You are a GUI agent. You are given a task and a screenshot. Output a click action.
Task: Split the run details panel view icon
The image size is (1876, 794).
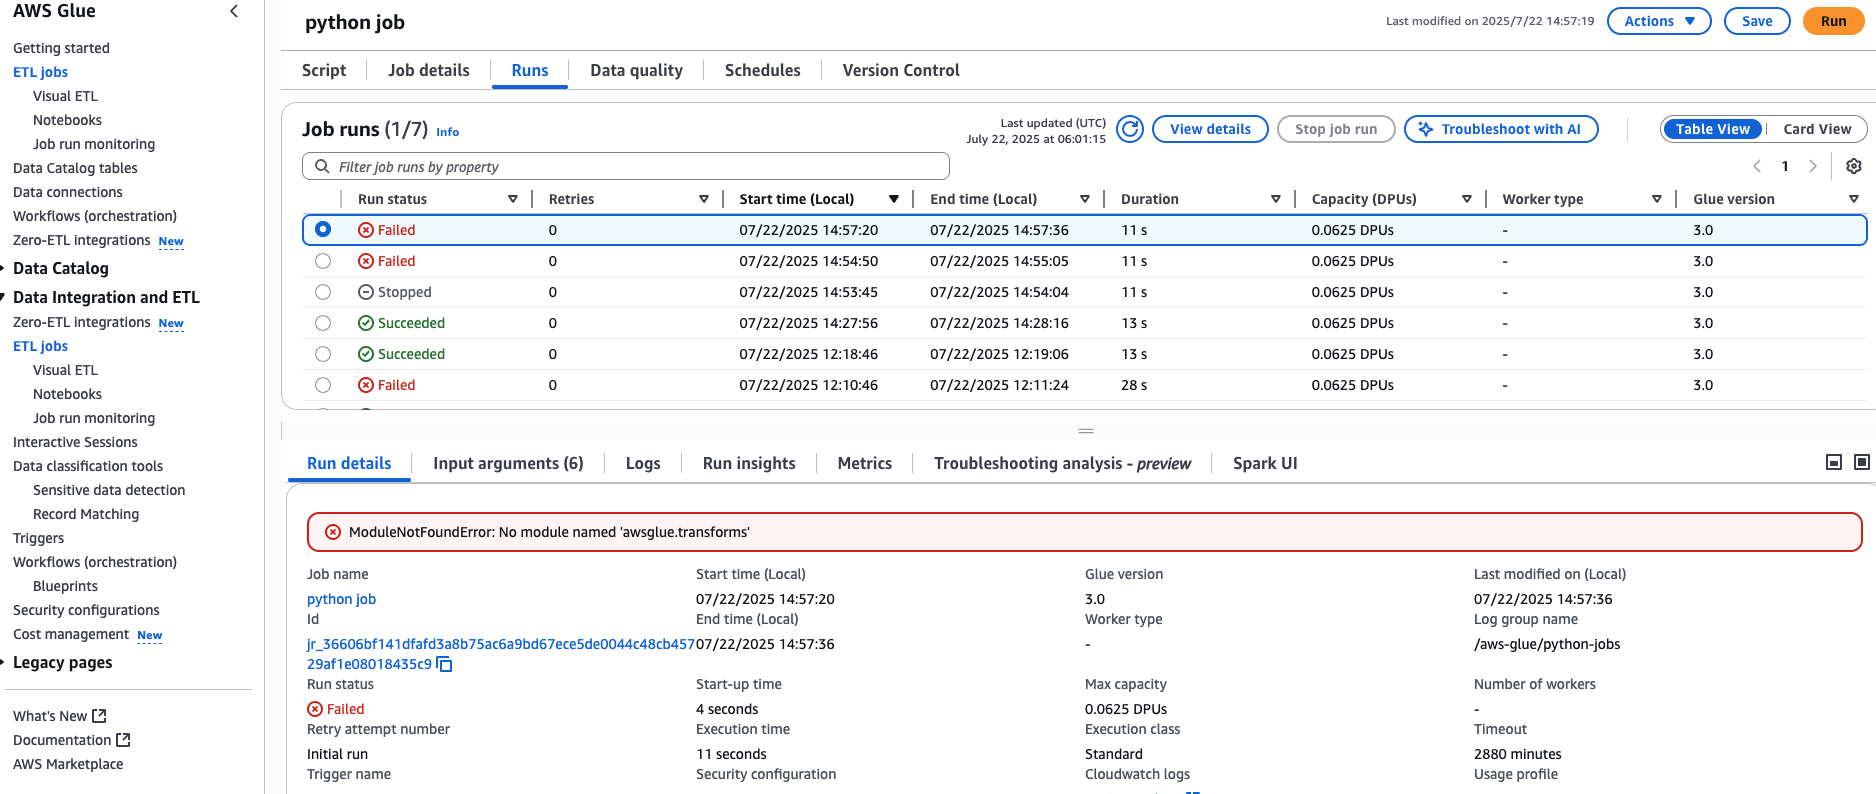point(1833,462)
